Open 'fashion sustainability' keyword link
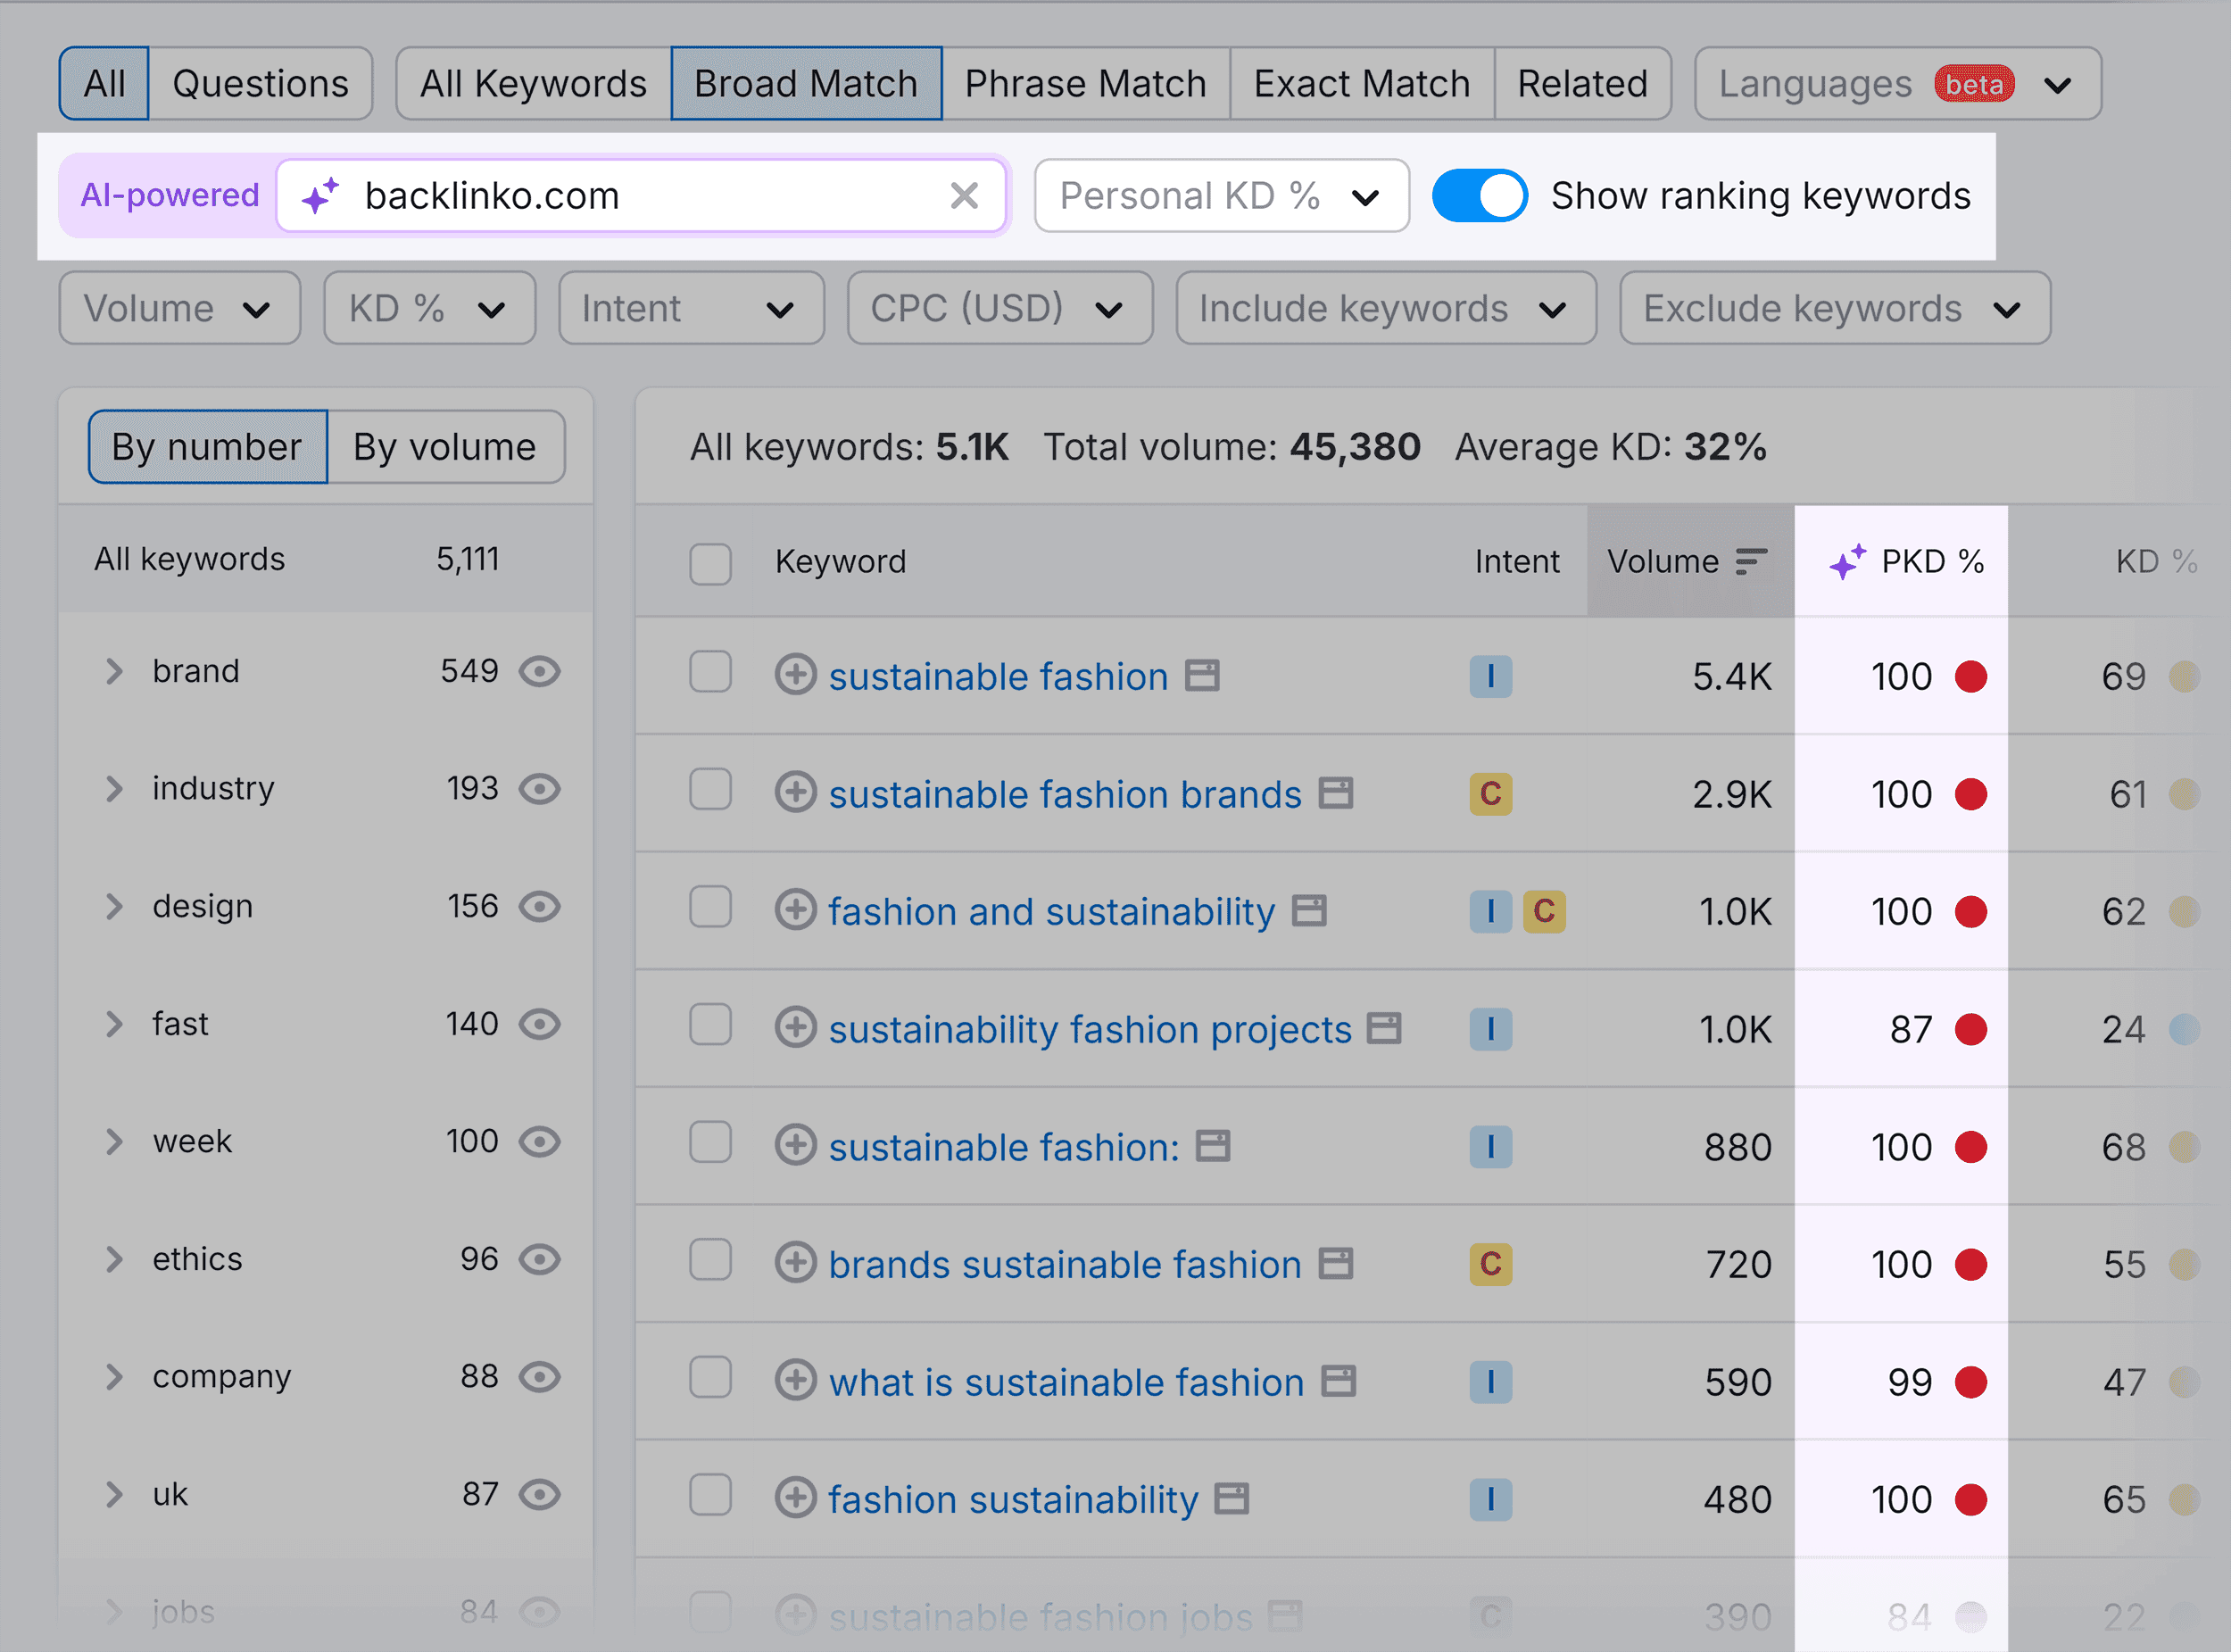2231x1652 pixels. (1013, 1500)
